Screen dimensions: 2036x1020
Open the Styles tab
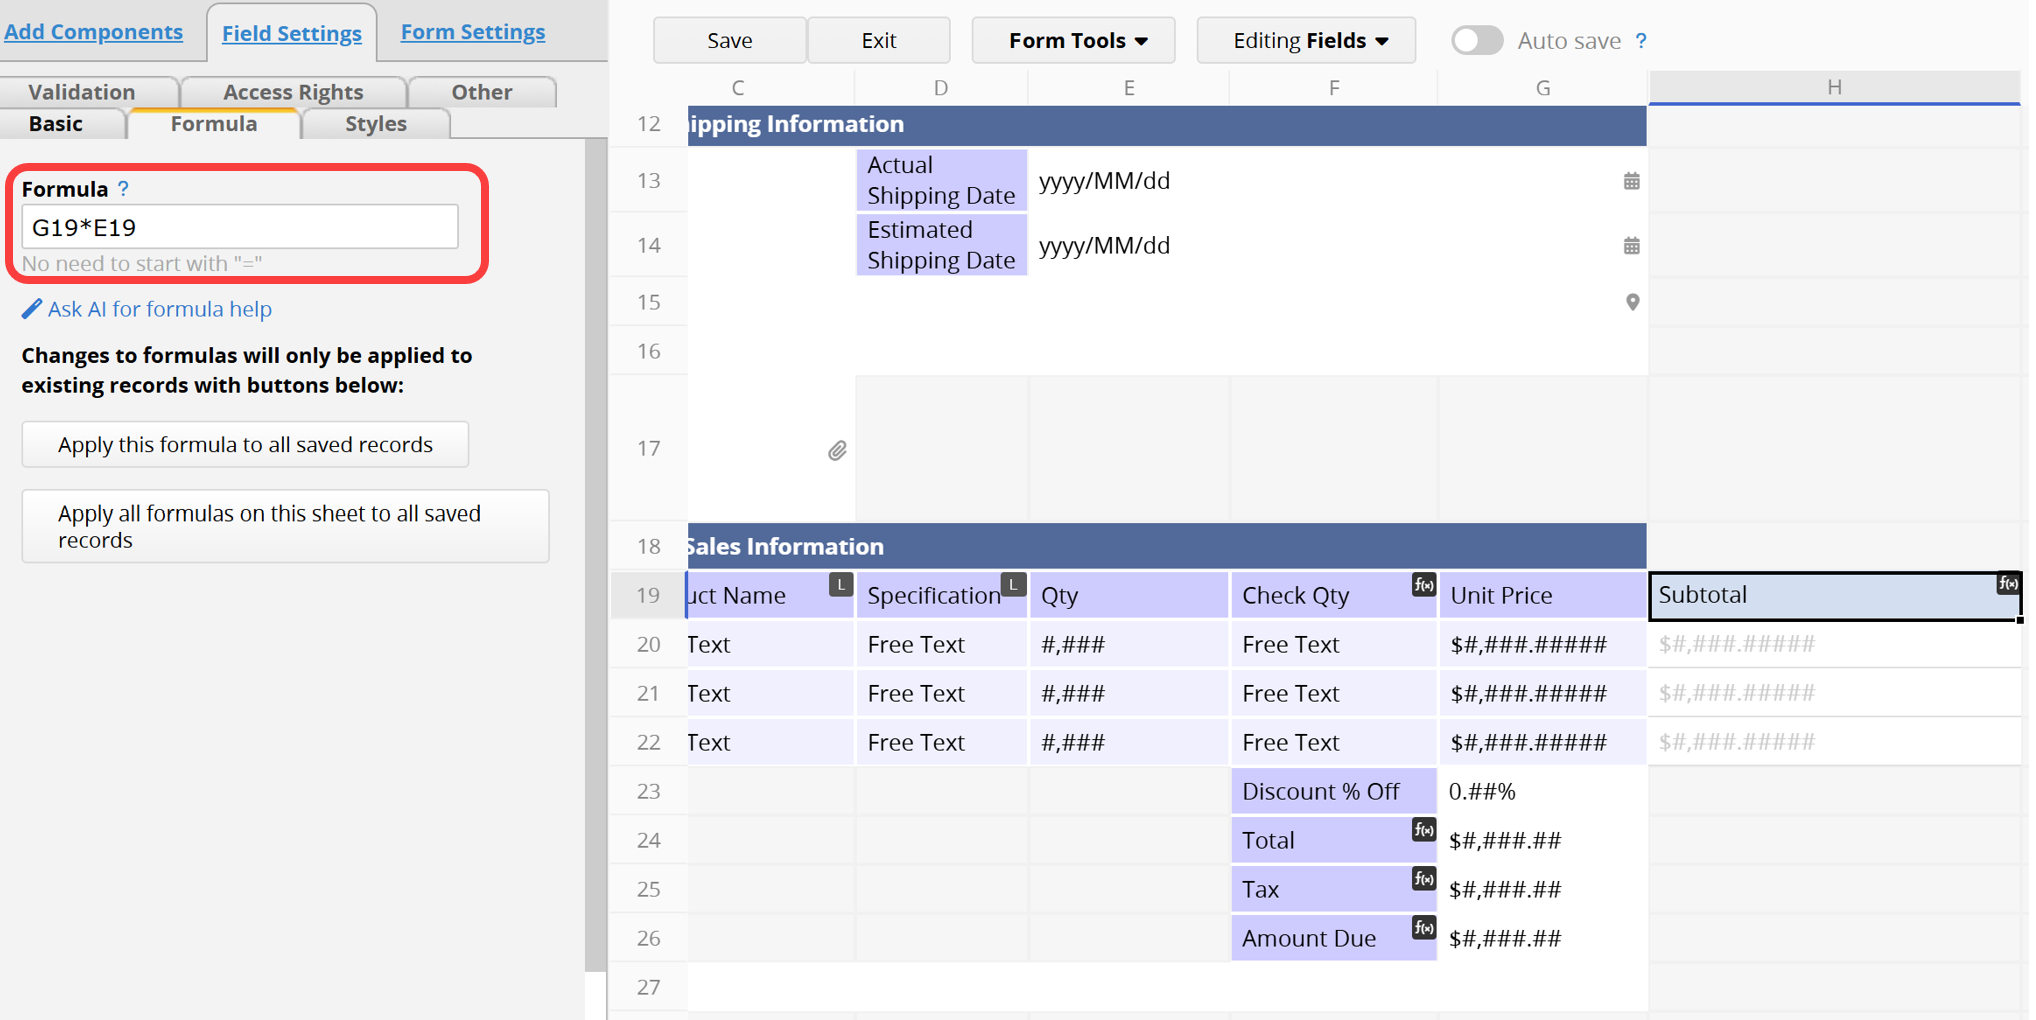pyautogui.click(x=375, y=124)
